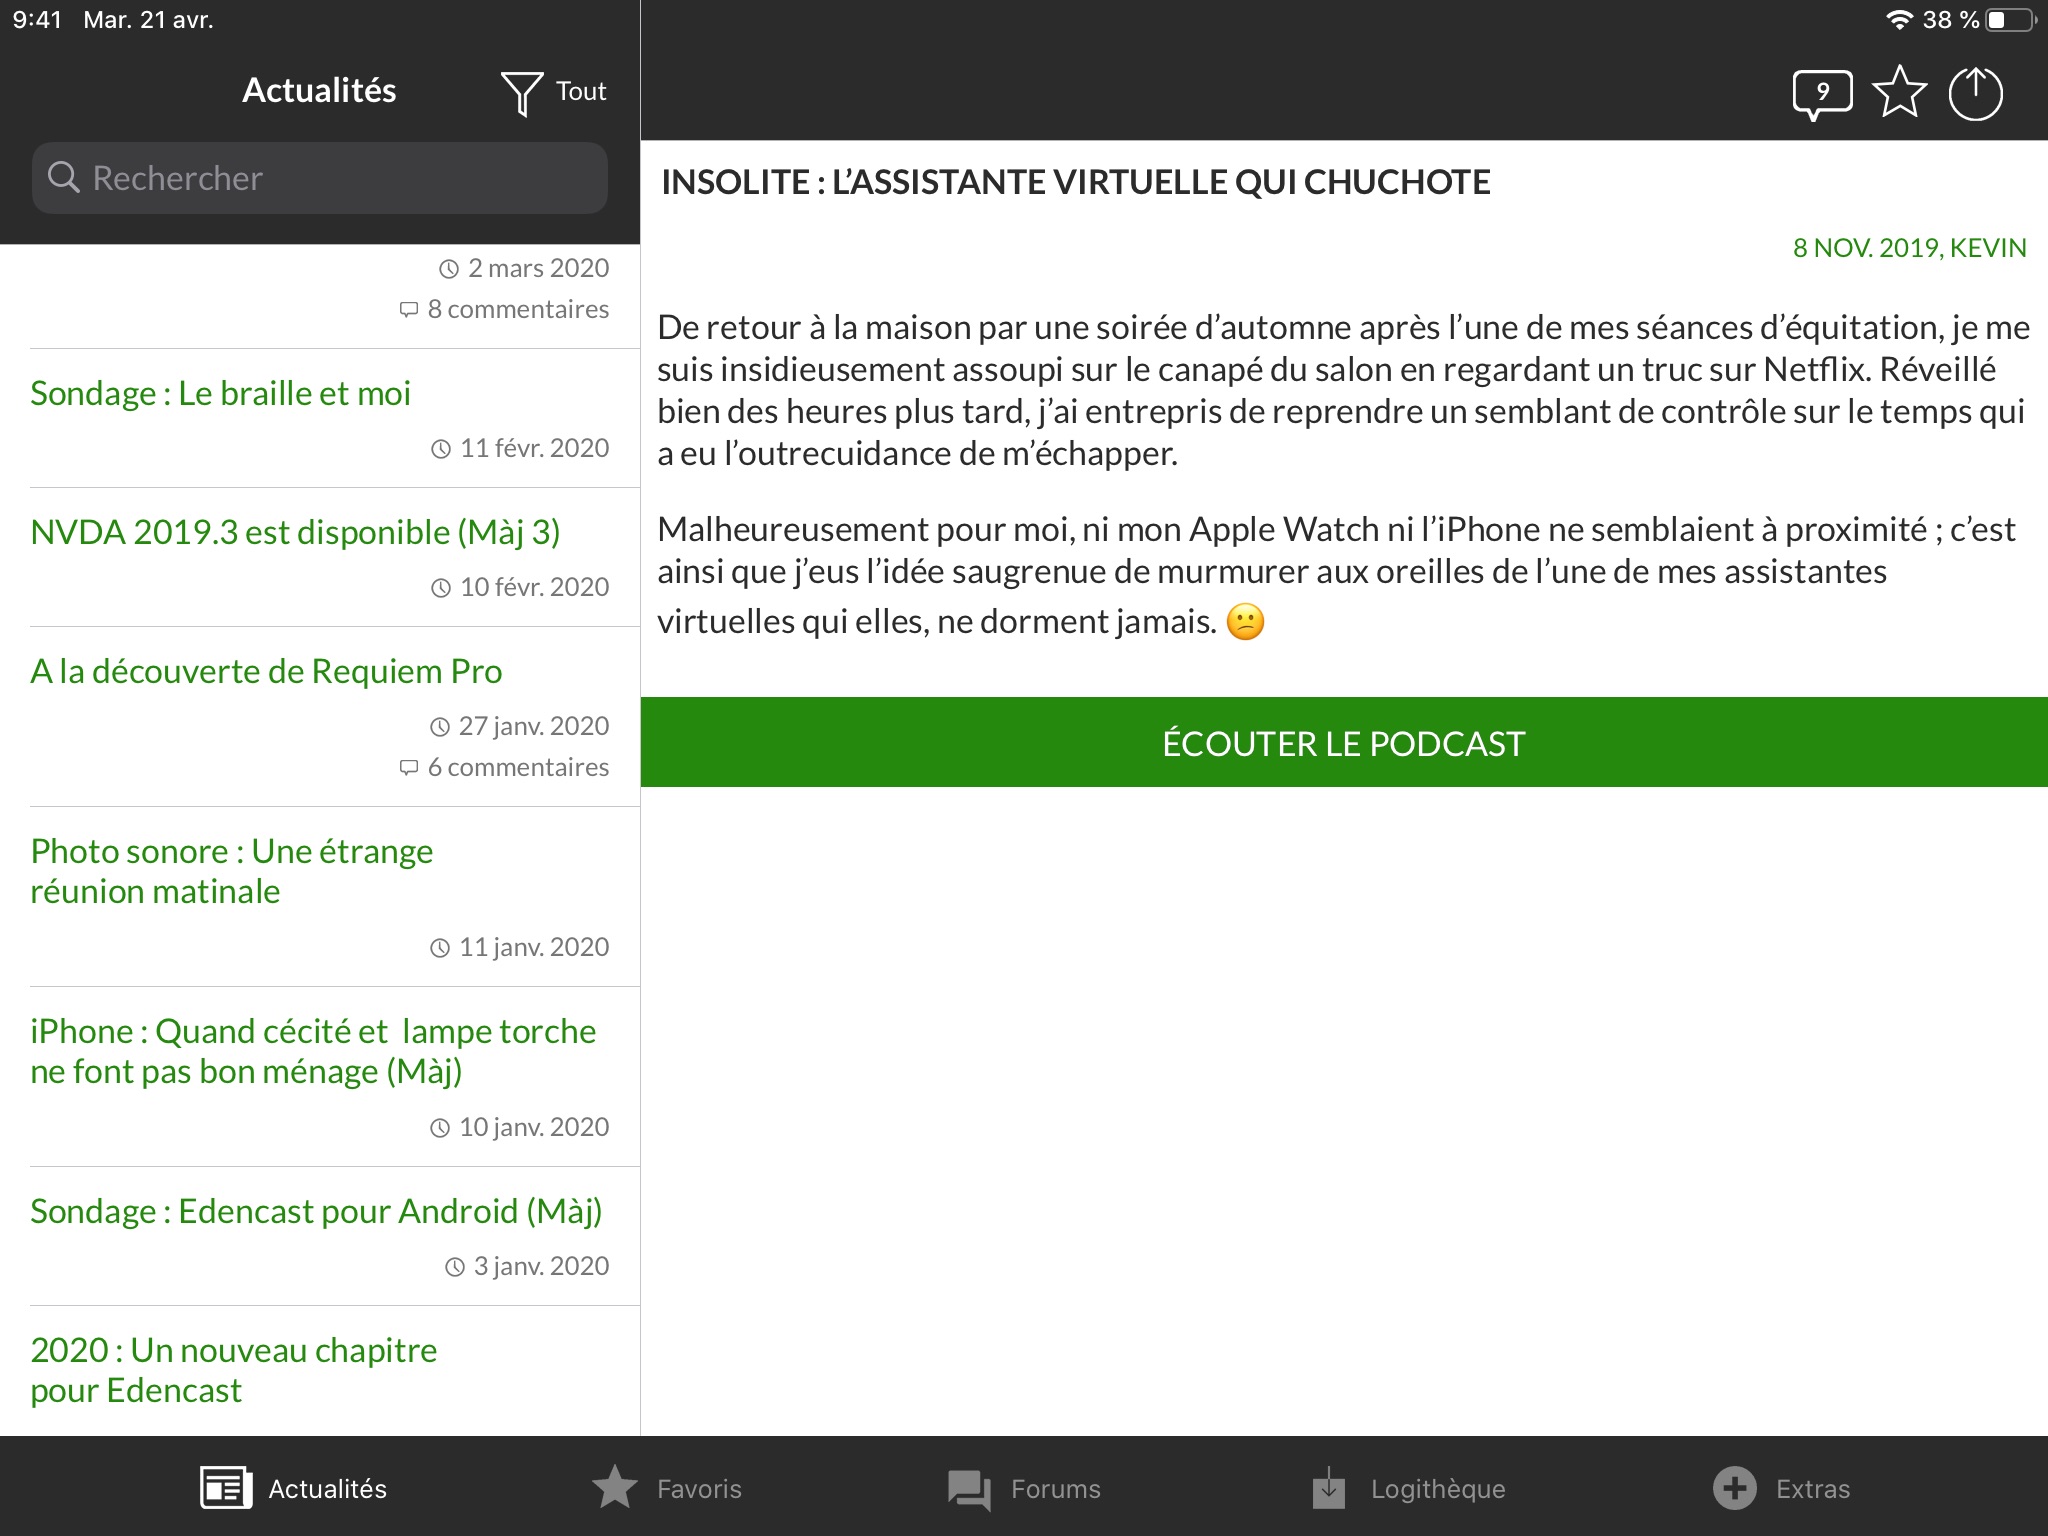
Task: Open Photo sonore : Une étrange réunion matinale
Action: point(320,897)
